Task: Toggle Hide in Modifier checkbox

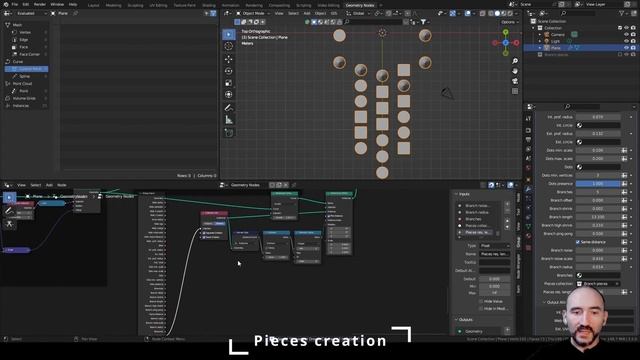Action: point(481,309)
